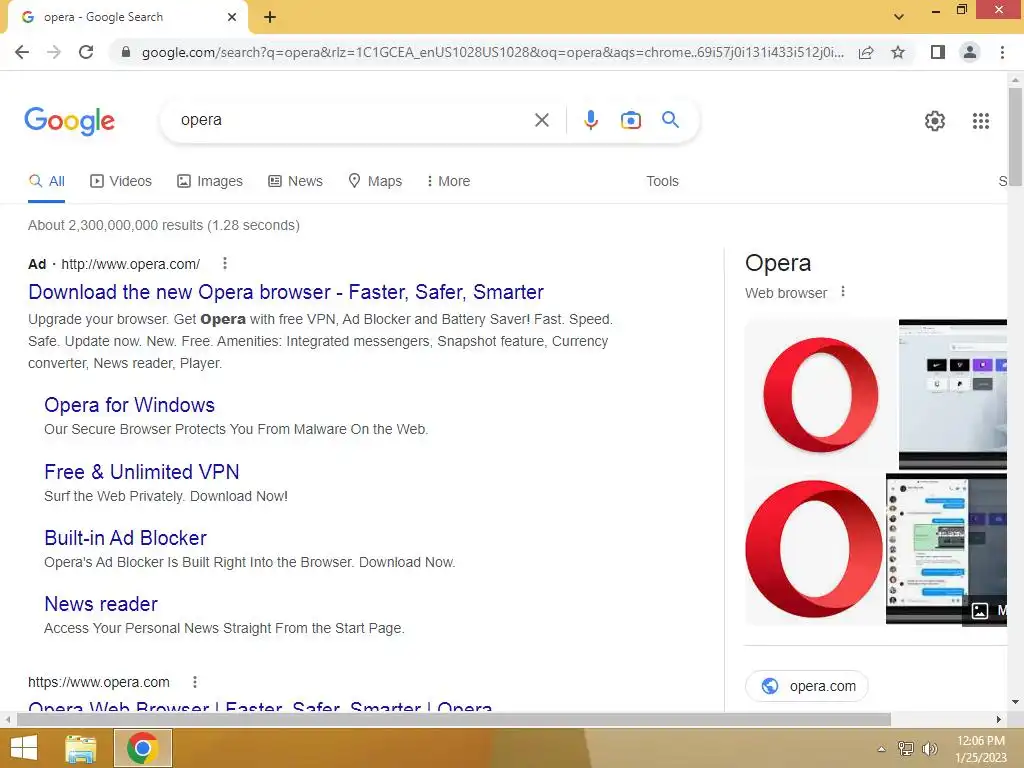
Task: Open the Opera speed dial screenshot thumbnail
Action: point(953,394)
